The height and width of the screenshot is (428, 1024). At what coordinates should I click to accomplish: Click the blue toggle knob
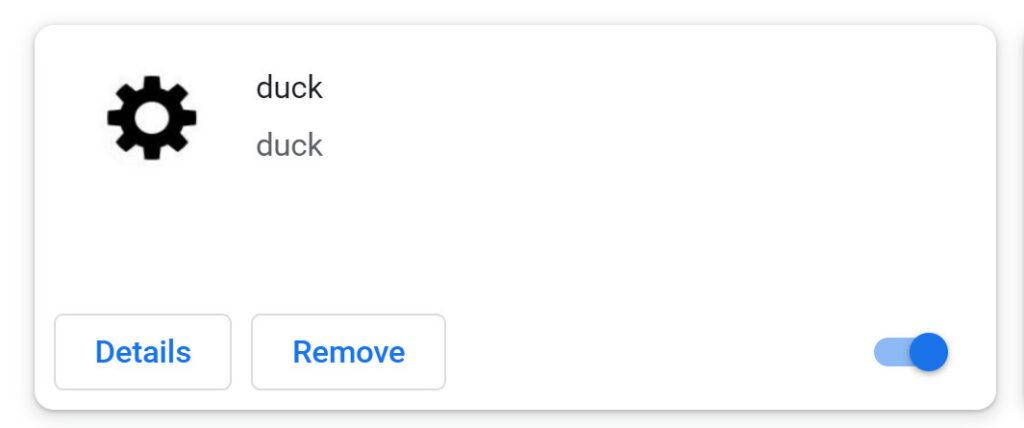pos(929,352)
